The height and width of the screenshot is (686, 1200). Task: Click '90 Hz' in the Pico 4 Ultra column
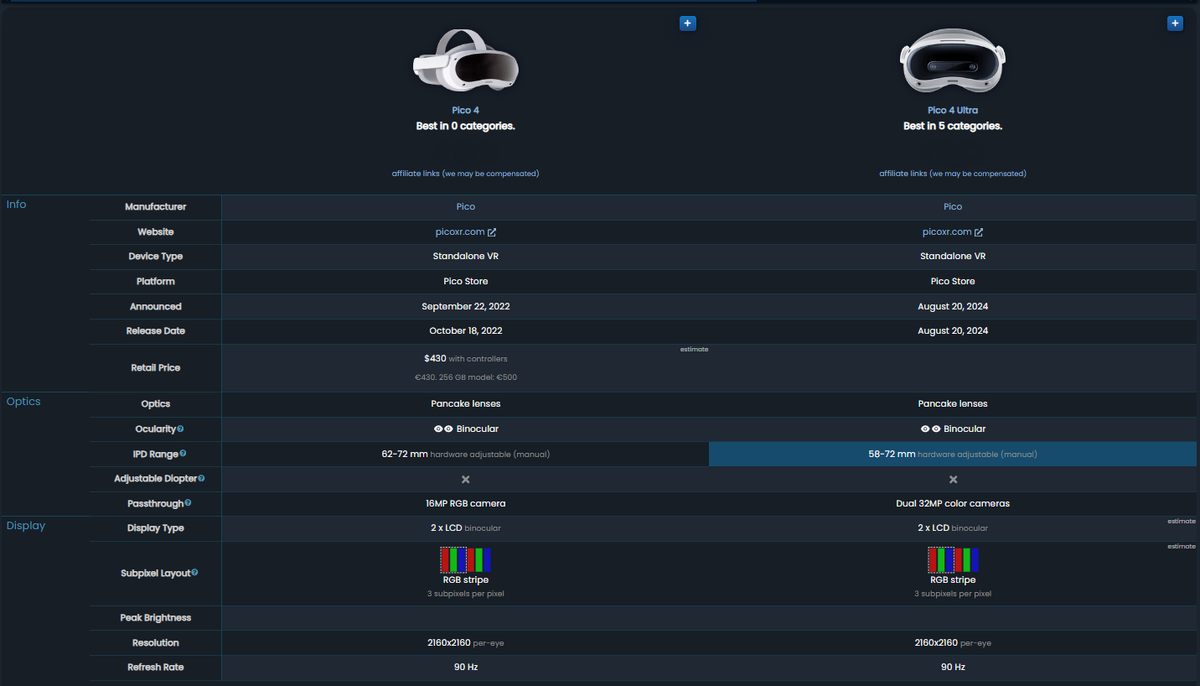953,667
